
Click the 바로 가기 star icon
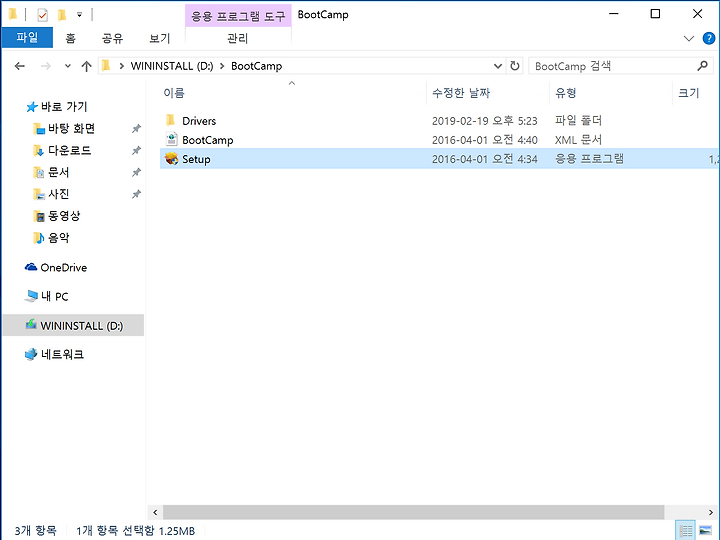pyautogui.click(x=31, y=107)
